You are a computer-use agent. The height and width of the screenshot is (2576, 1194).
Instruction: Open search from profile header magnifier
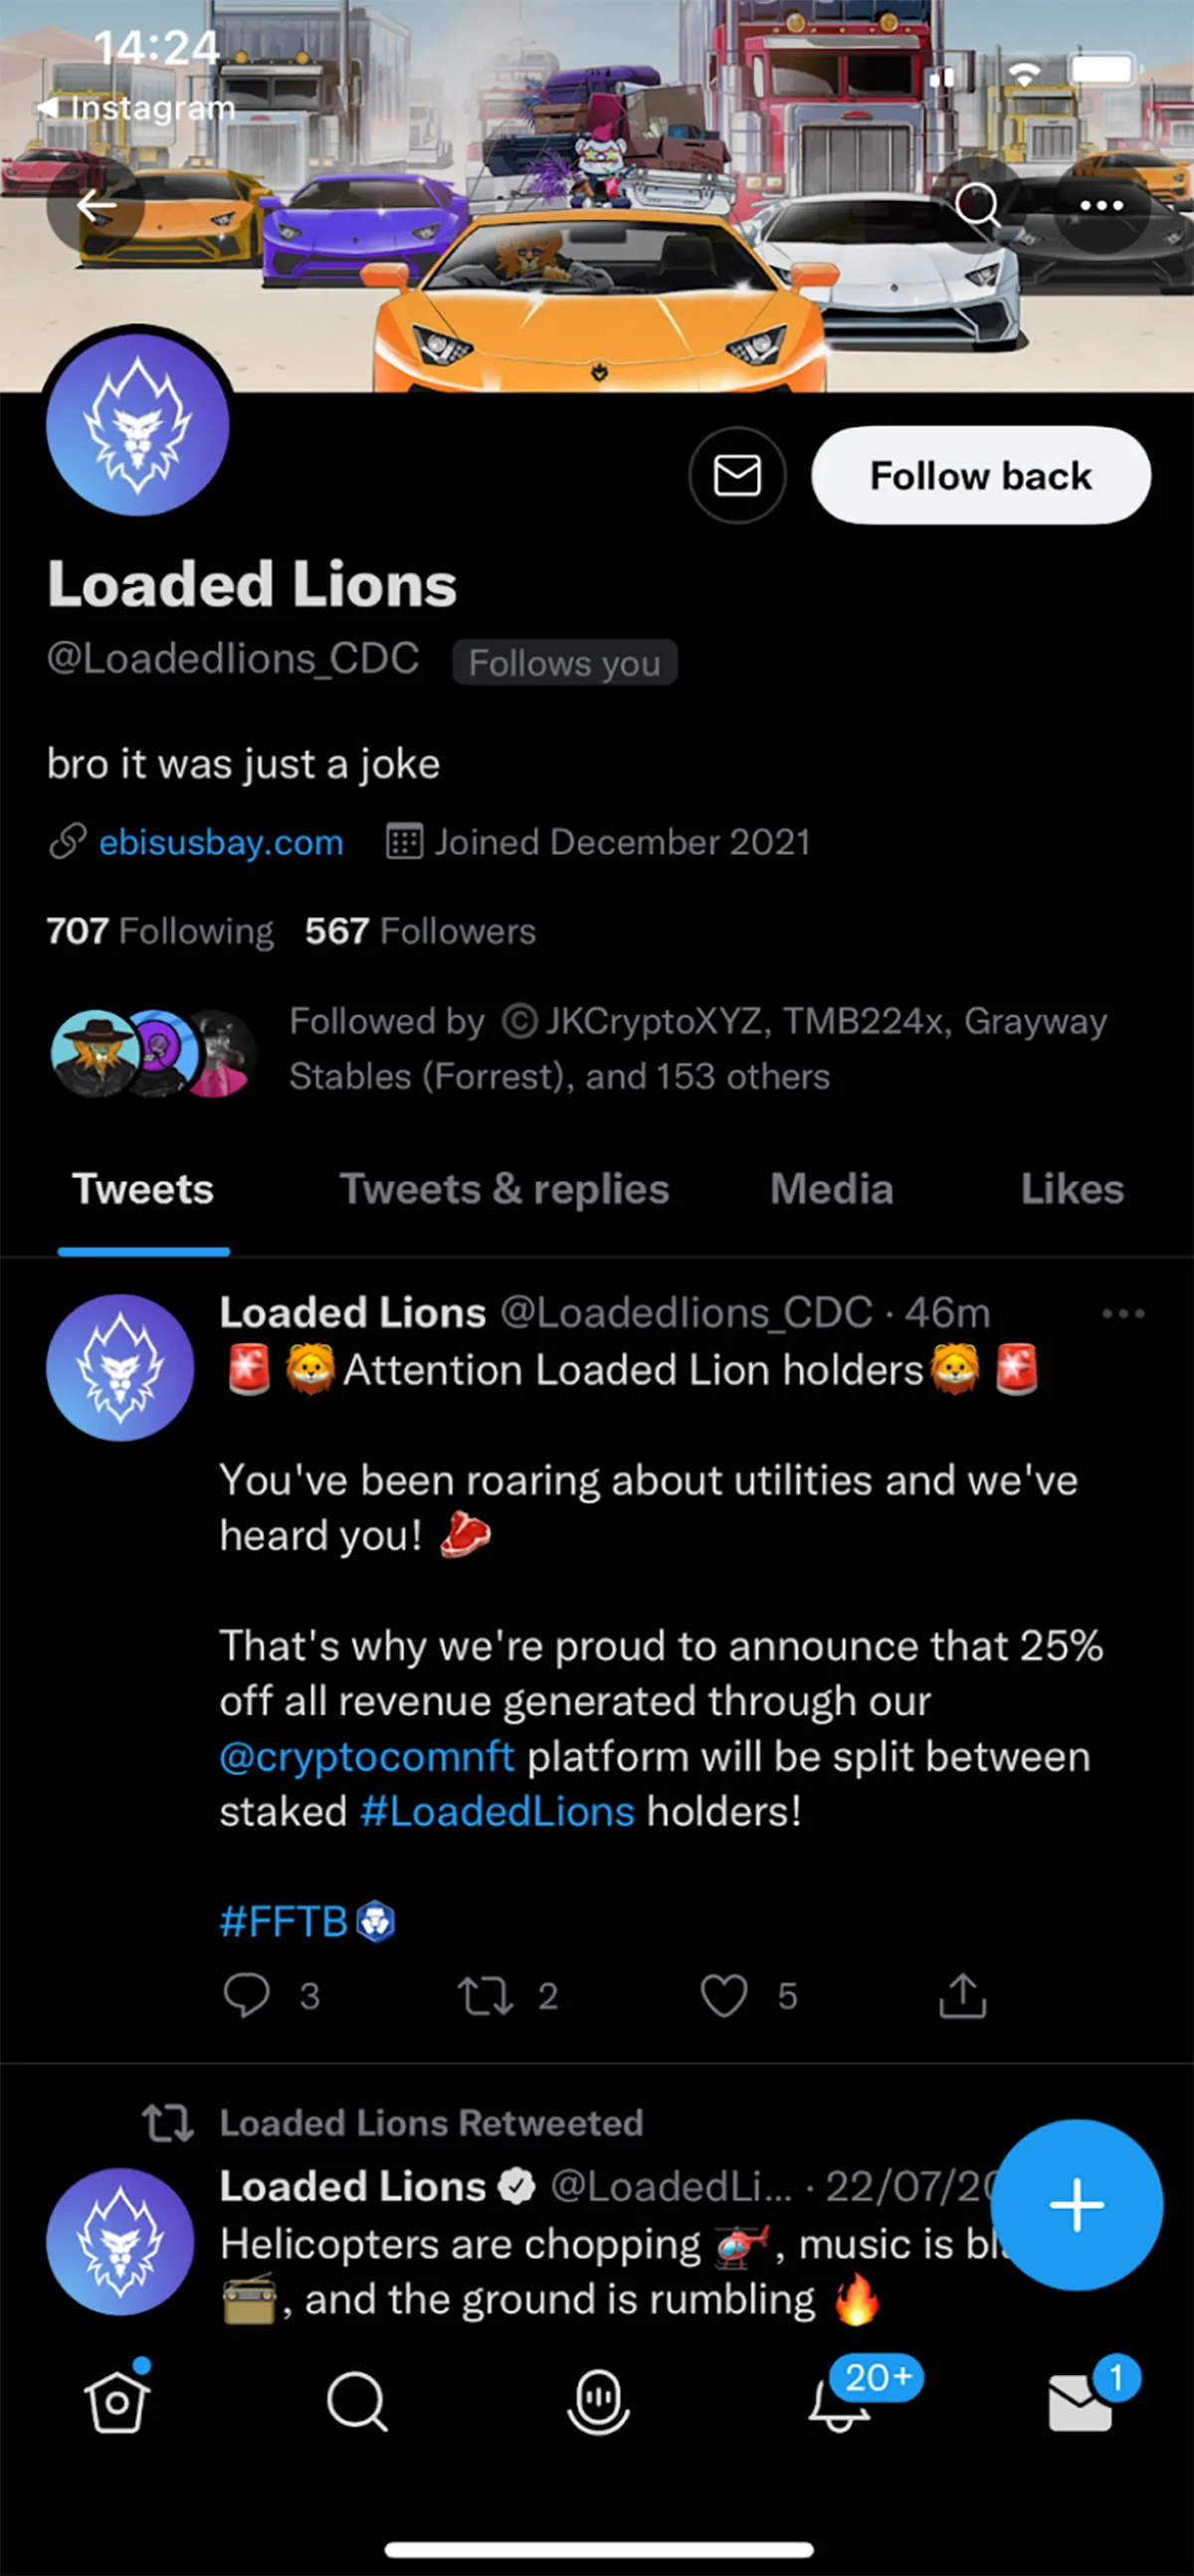977,207
